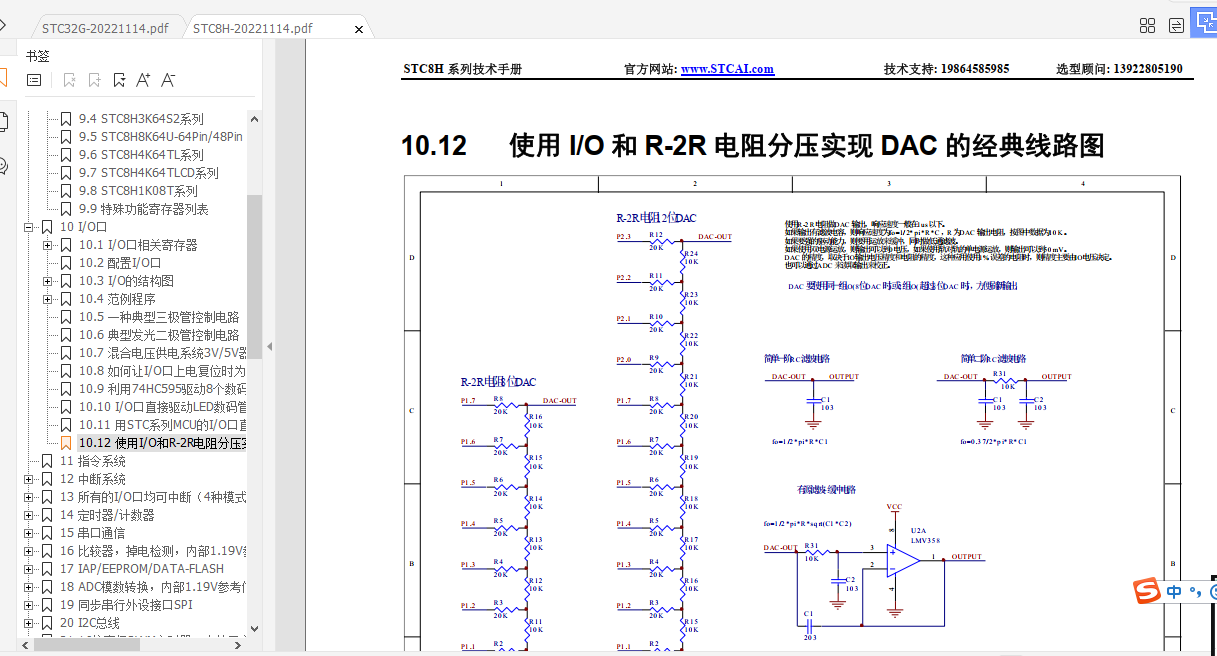Expand the 18 ADC模数转换 node
This screenshot has height=656, width=1217.
(x=28, y=587)
